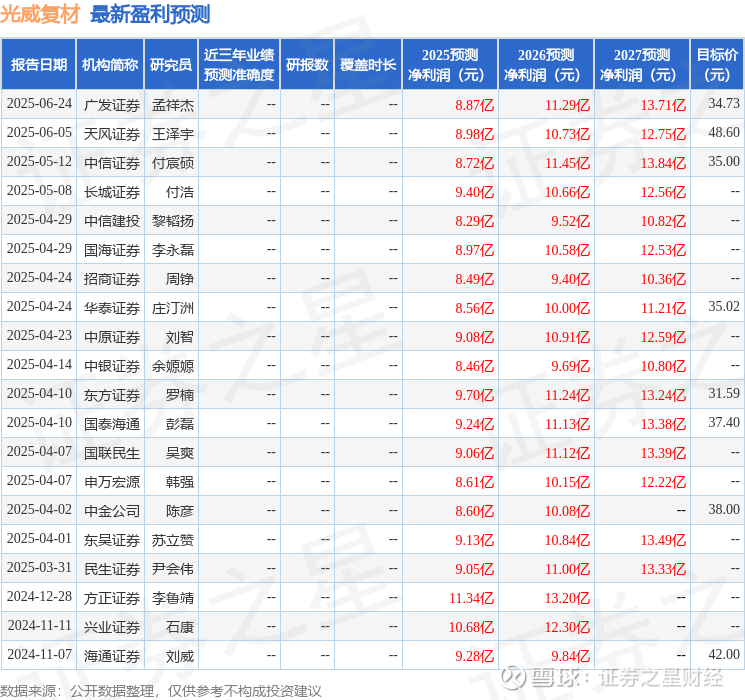This screenshot has width=745, height=700.
Task: Click the 覆盖时长 column header
Action: (368, 65)
